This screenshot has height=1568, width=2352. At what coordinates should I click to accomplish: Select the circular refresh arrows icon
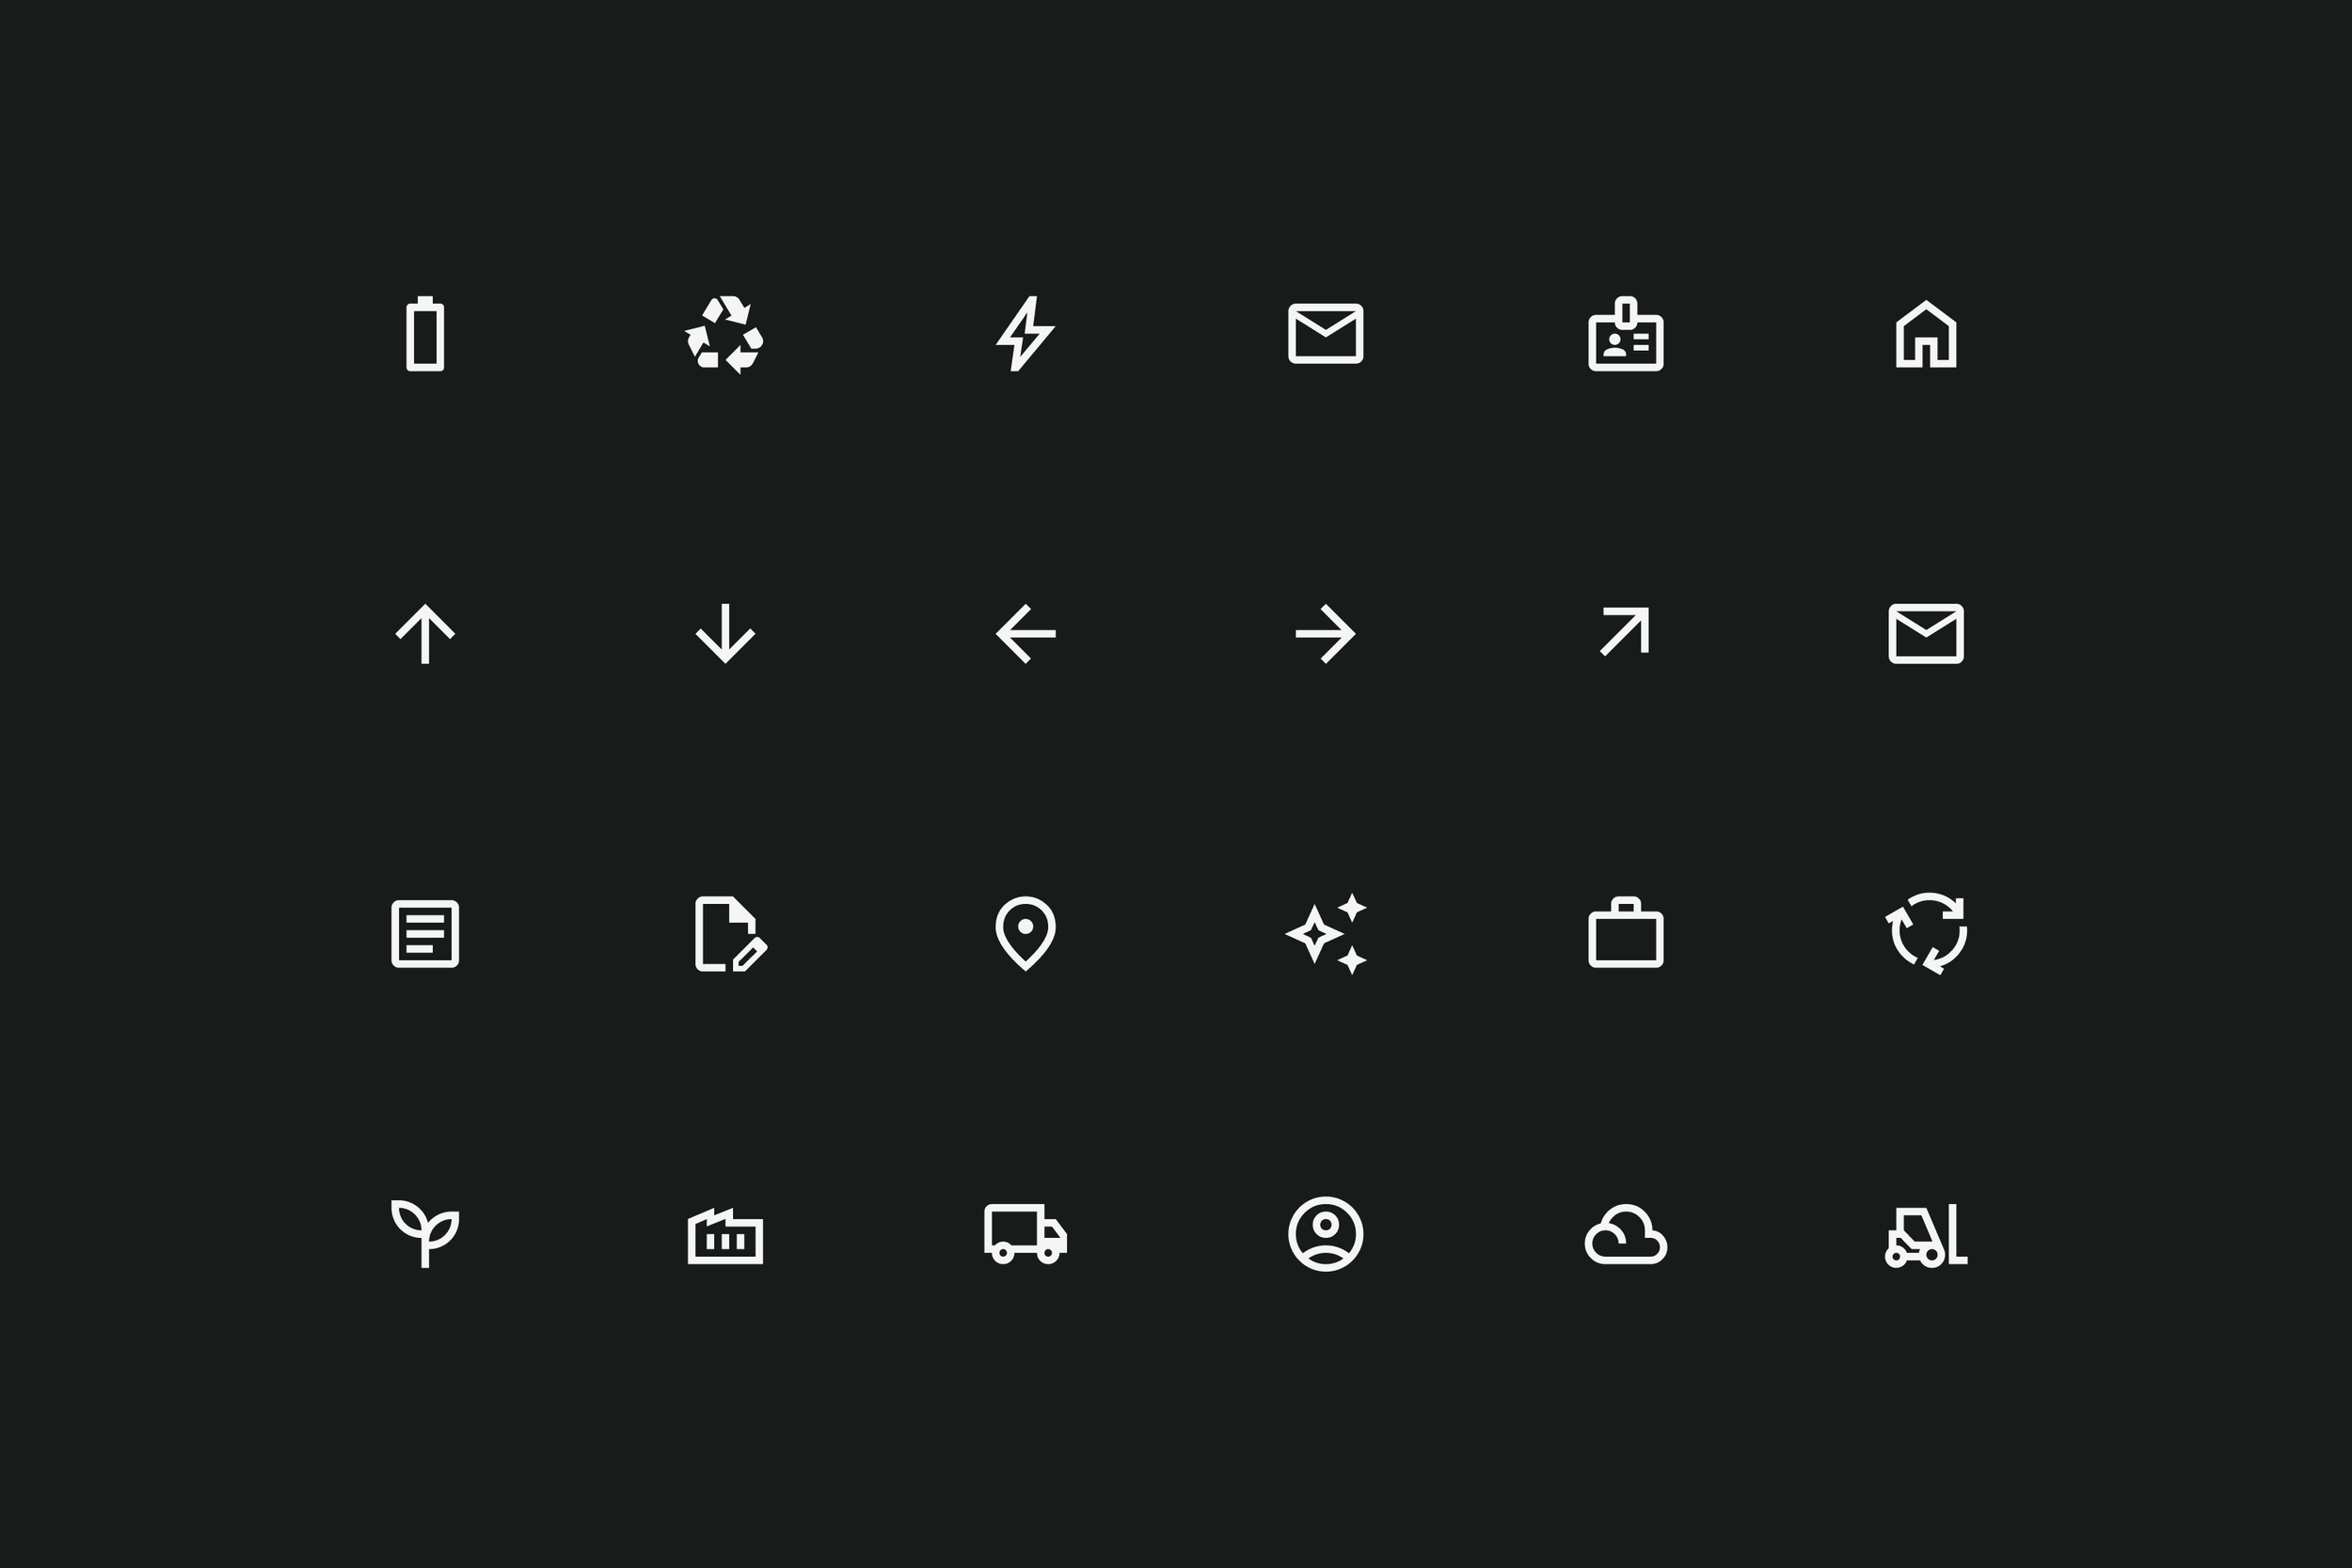click(1926, 934)
